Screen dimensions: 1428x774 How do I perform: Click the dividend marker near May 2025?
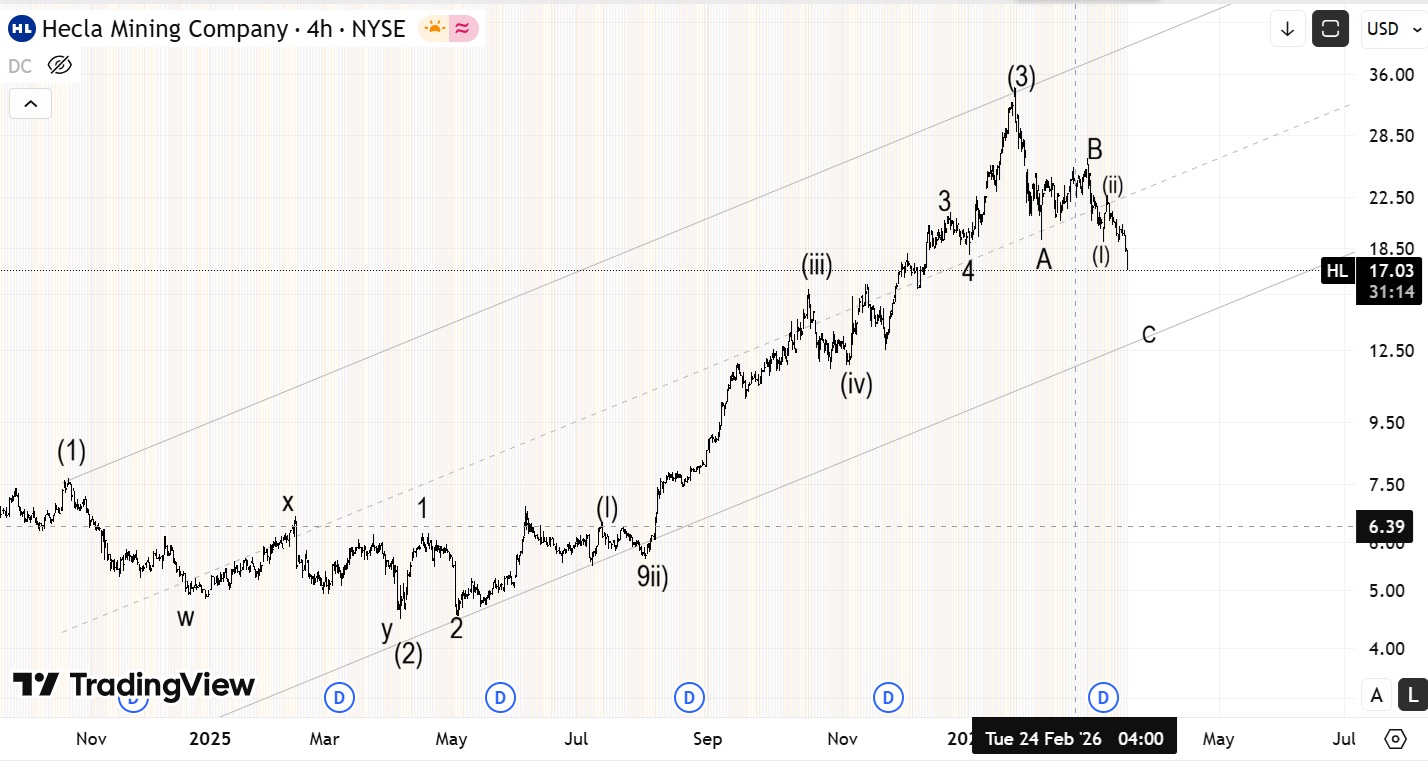click(500, 697)
